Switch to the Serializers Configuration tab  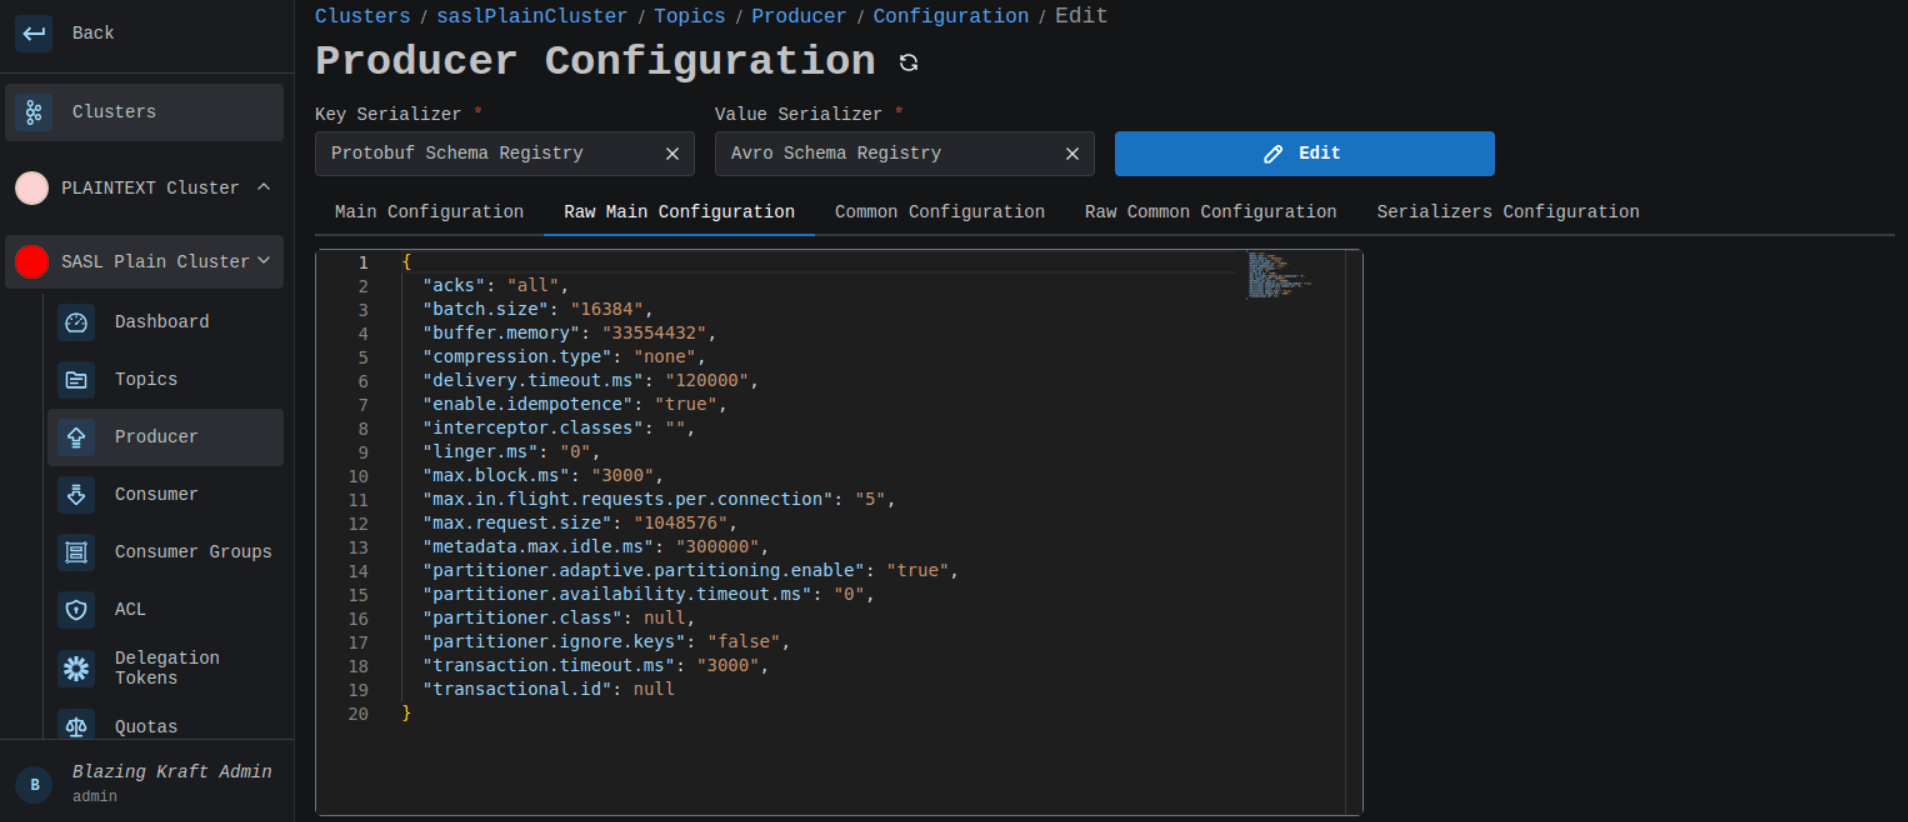click(x=1507, y=212)
